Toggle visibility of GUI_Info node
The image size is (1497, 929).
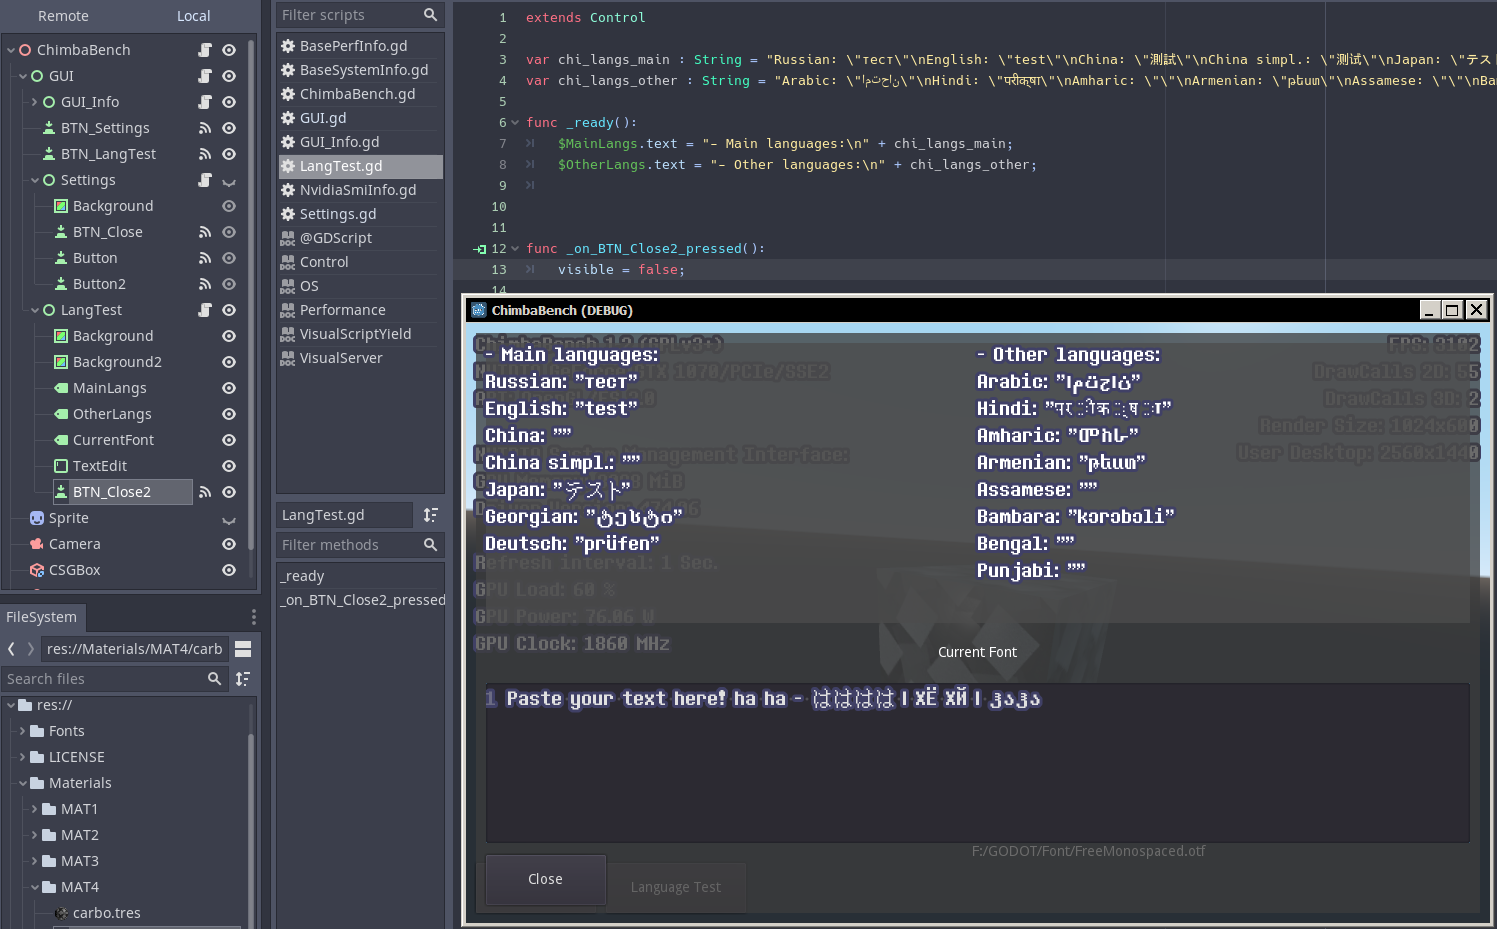point(229,102)
